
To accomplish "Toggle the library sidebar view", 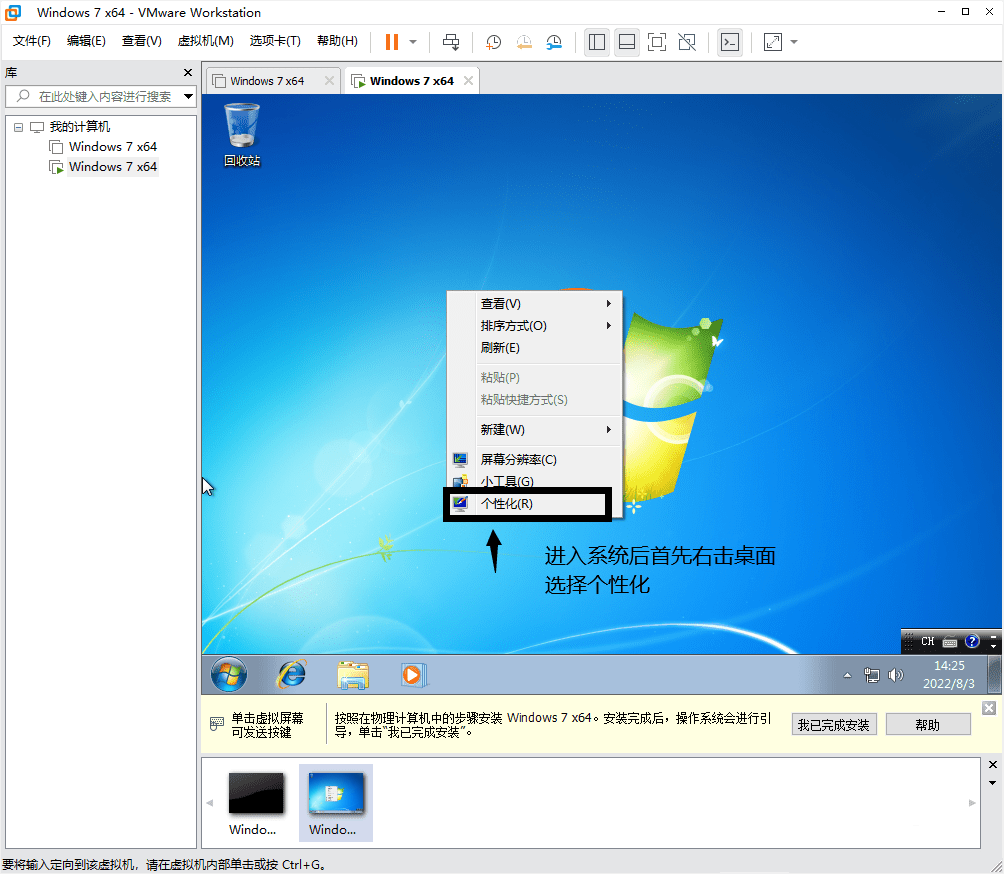I will tap(597, 42).
